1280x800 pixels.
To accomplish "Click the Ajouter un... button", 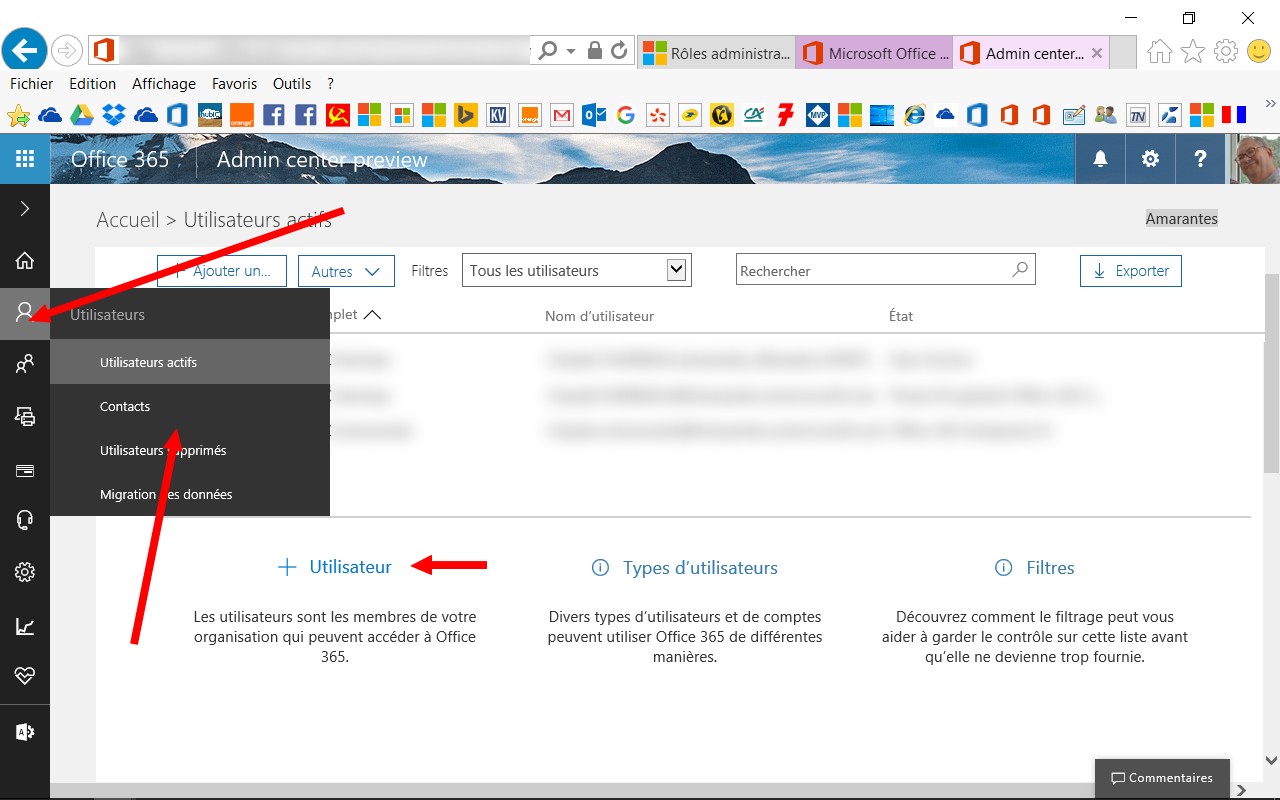I will coord(222,271).
